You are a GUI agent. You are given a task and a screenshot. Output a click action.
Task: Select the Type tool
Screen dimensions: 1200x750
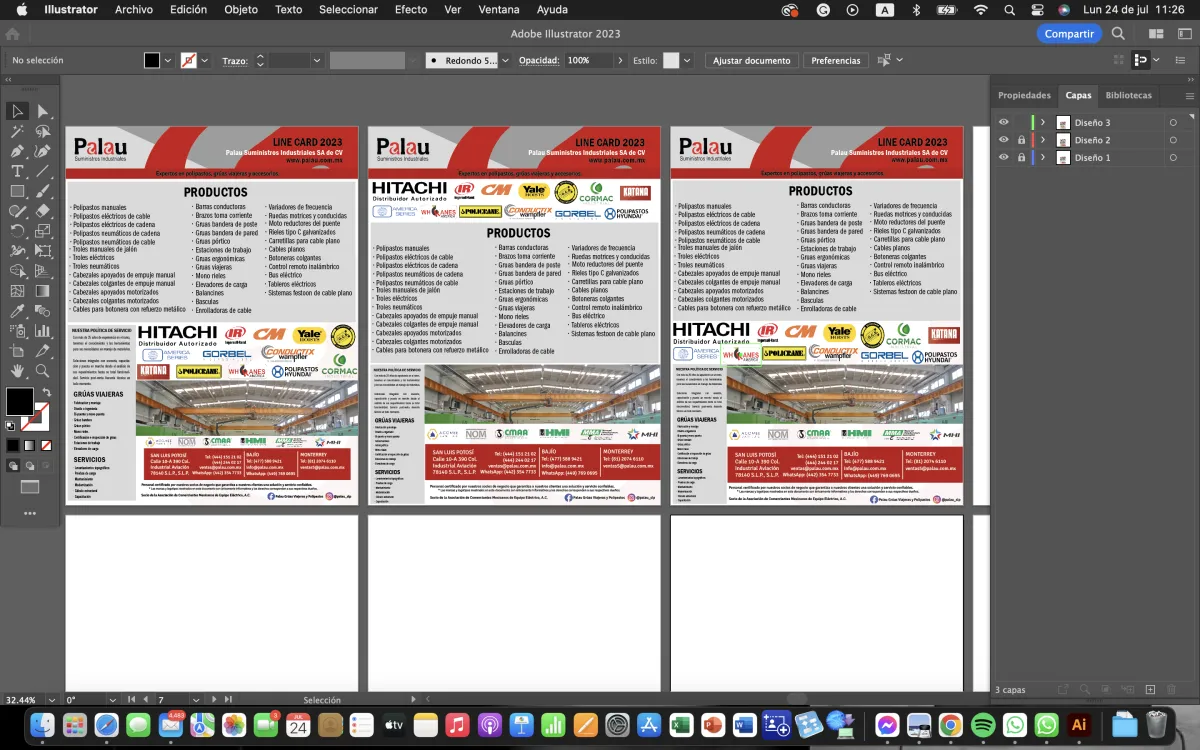click(17, 171)
